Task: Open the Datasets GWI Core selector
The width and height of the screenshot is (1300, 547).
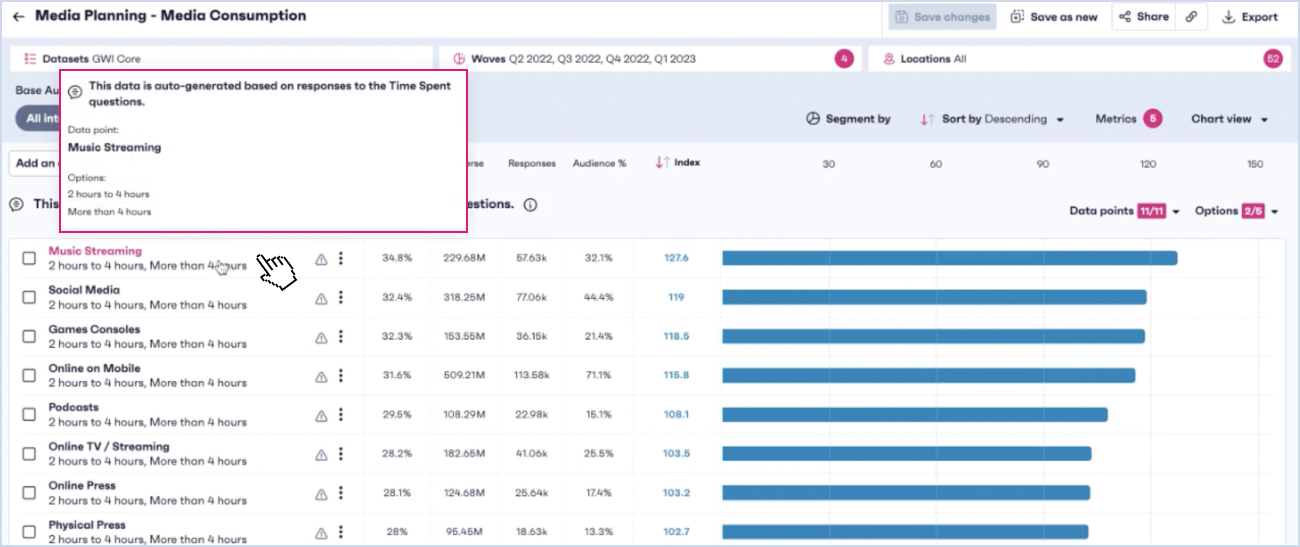Action: coord(222,59)
